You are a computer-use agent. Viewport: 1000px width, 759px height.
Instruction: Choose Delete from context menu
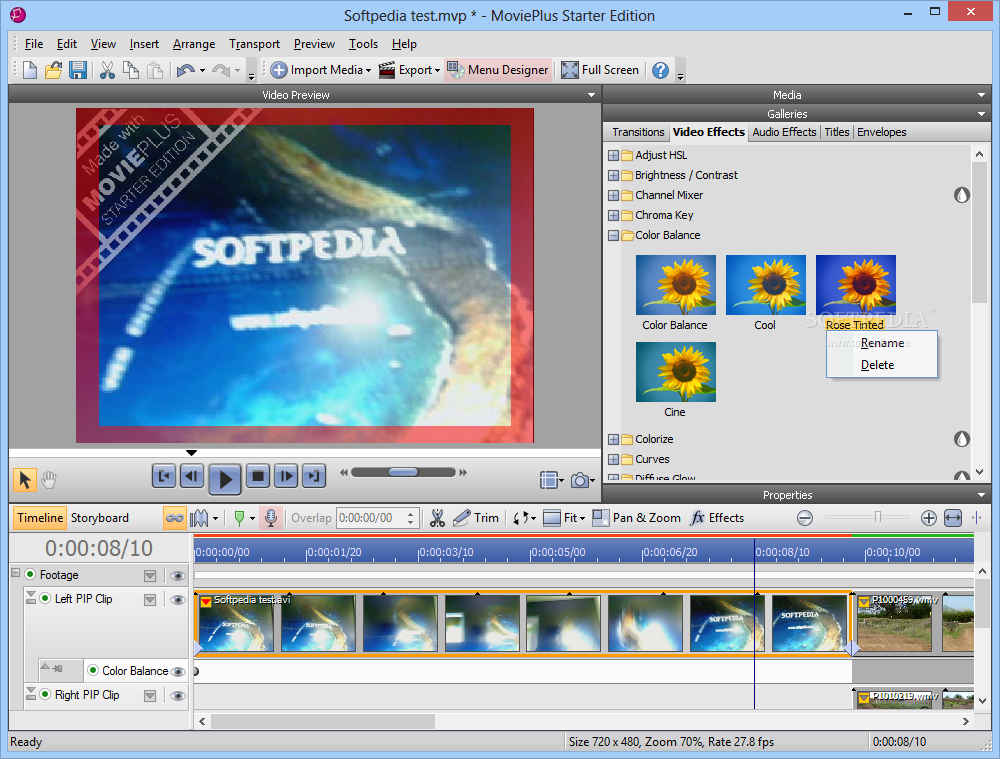[x=882, y=365]
